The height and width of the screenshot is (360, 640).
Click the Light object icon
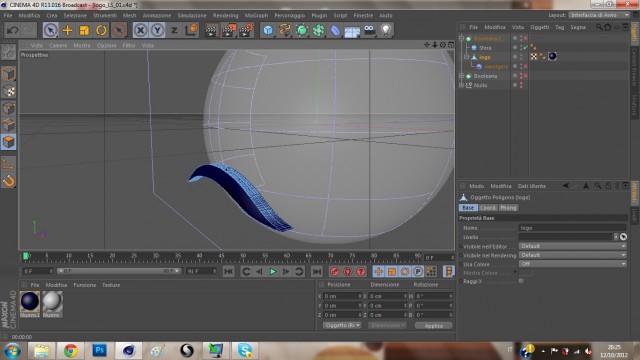pyautogui.click(x=386, y=30)
